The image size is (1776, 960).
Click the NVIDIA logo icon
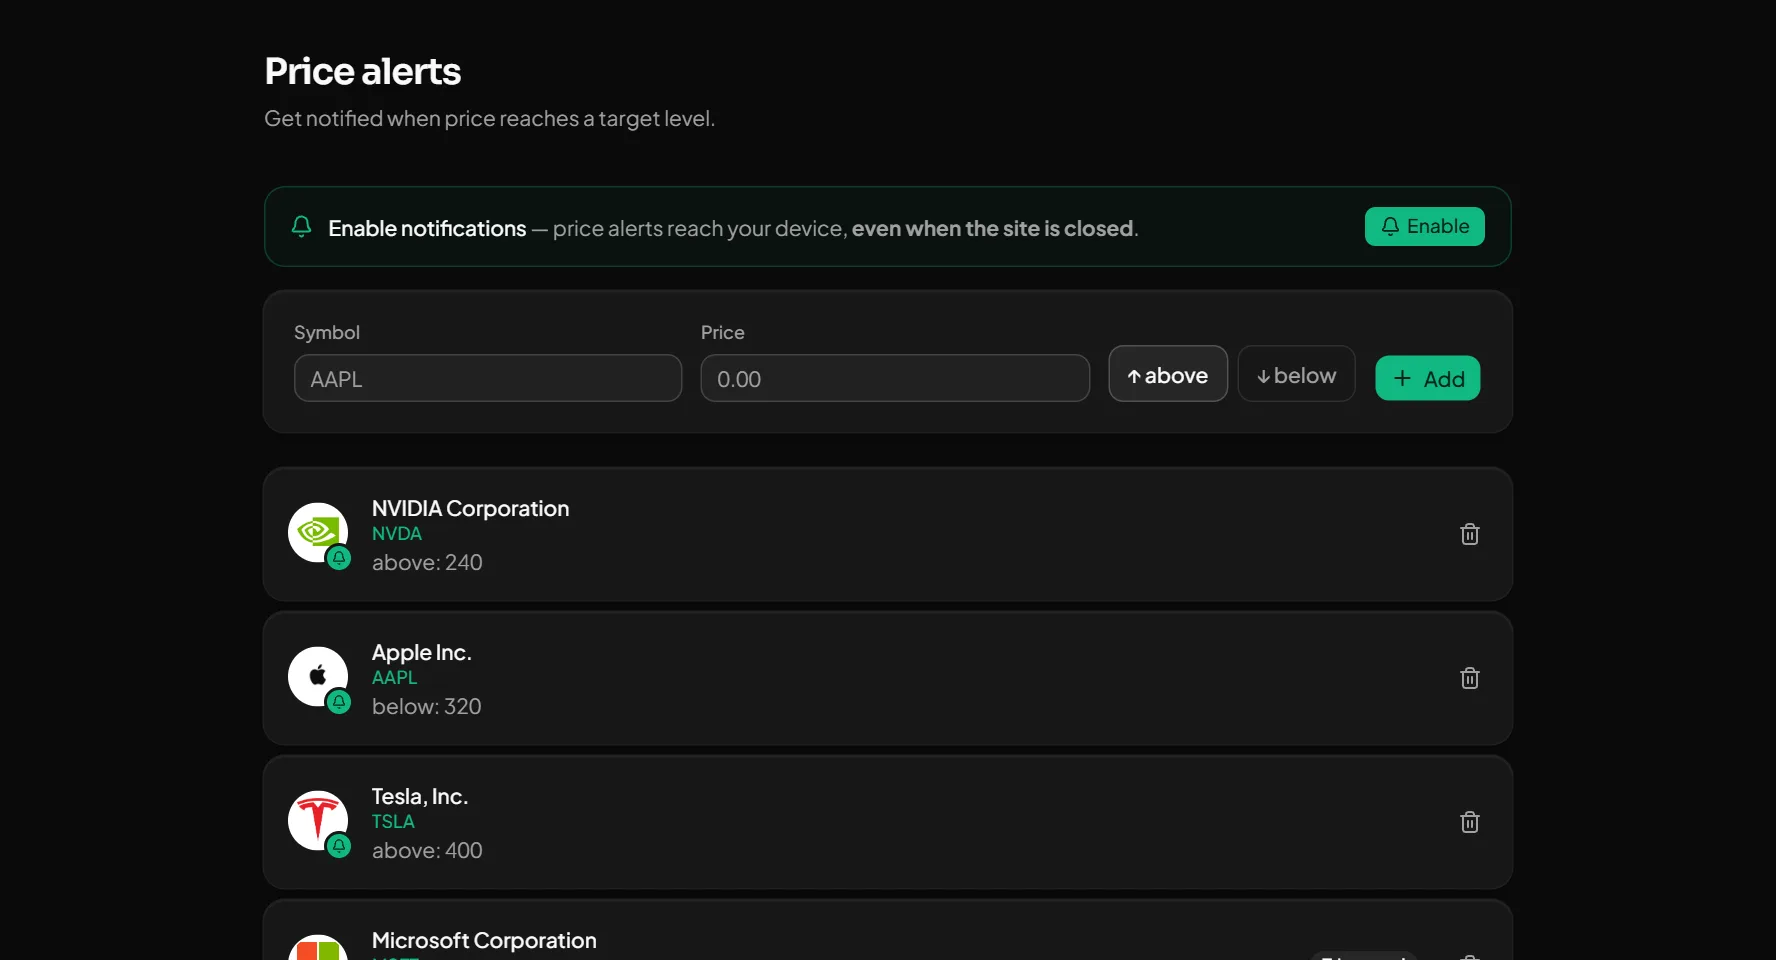[317, 532]
